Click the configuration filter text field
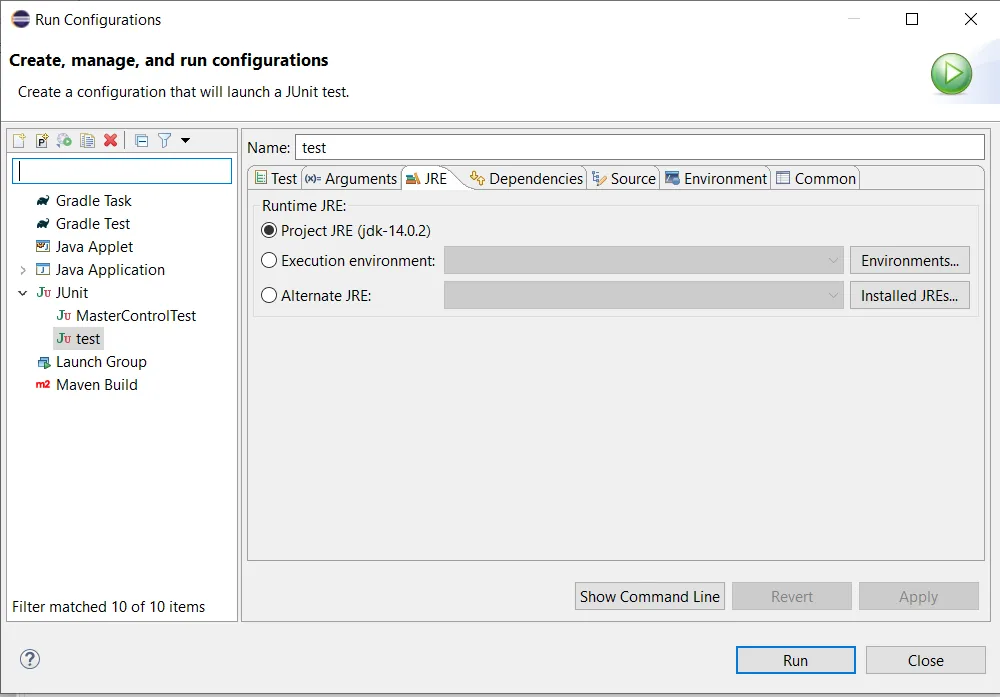Viewport: 1000px width, 697px height. coord(120,171)
